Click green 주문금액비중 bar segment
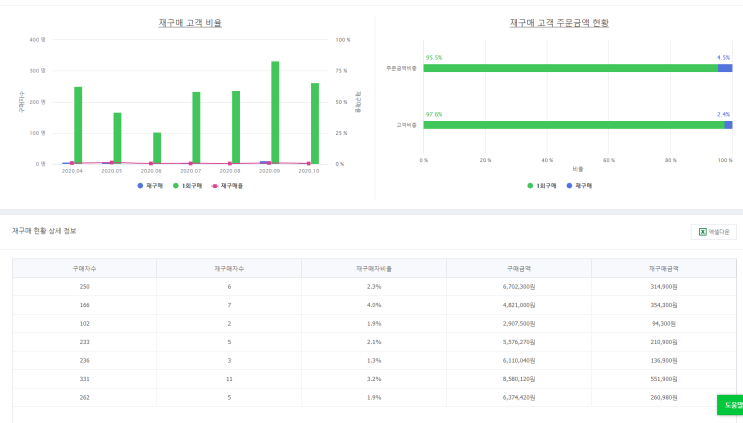This screenshot has width=743, height=423. pos(571,68)
